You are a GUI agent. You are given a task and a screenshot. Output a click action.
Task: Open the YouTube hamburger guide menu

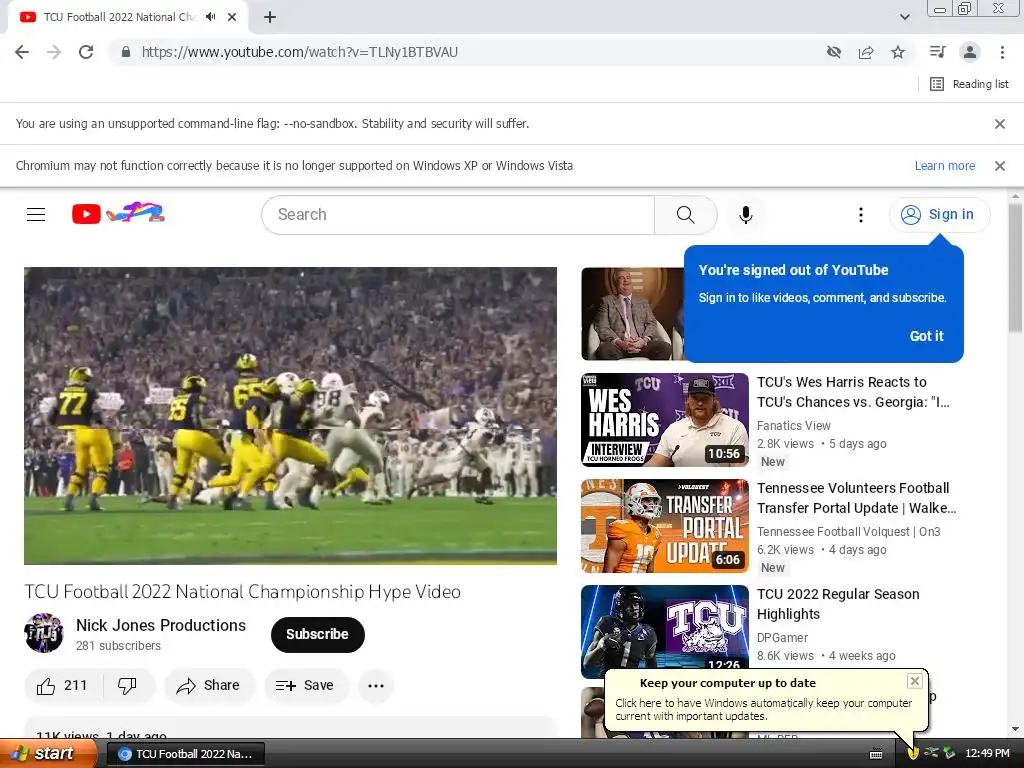click(36, 214)
